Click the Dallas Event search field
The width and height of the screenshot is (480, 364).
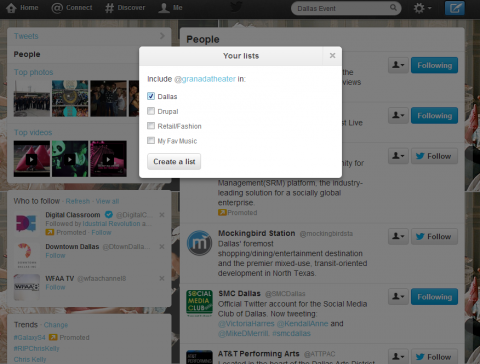click(x=343, y=8)
